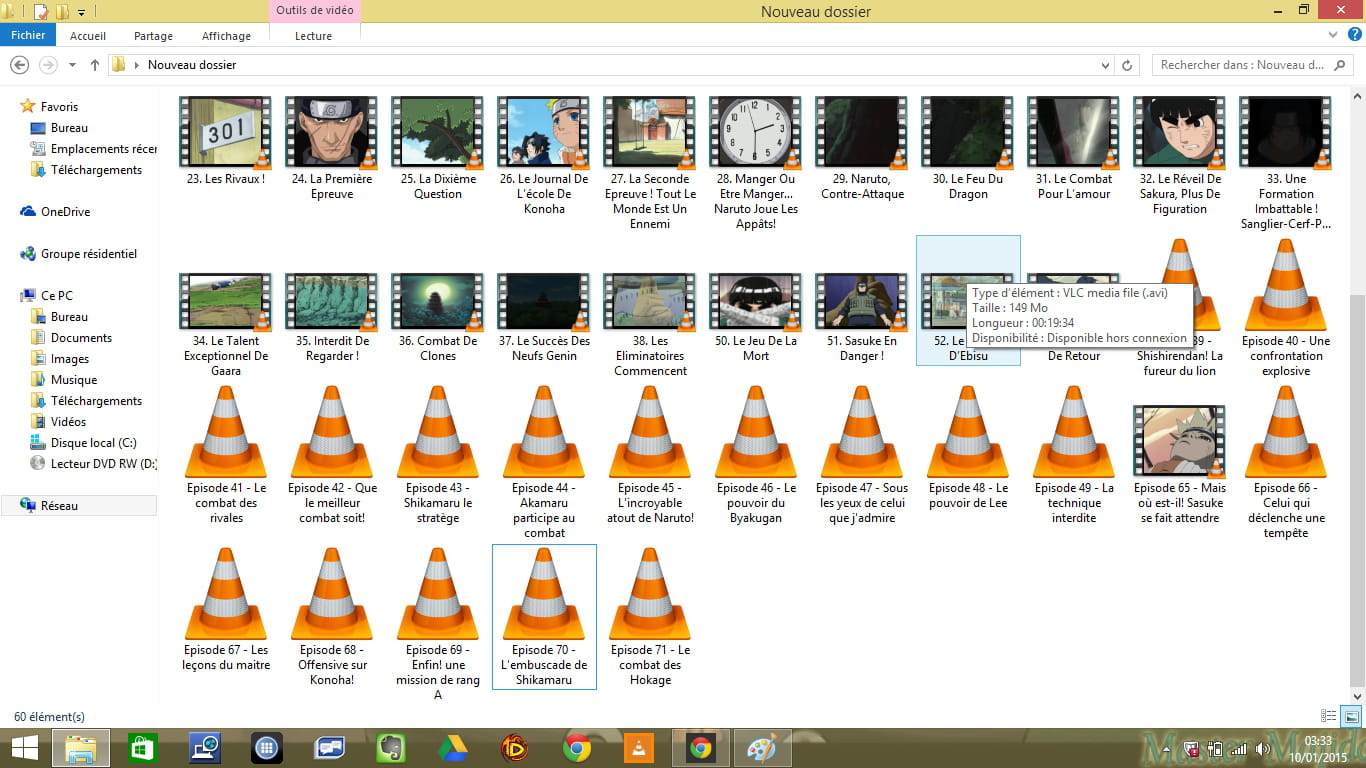Select Episode 47 VLC cone file

(862, 432)
